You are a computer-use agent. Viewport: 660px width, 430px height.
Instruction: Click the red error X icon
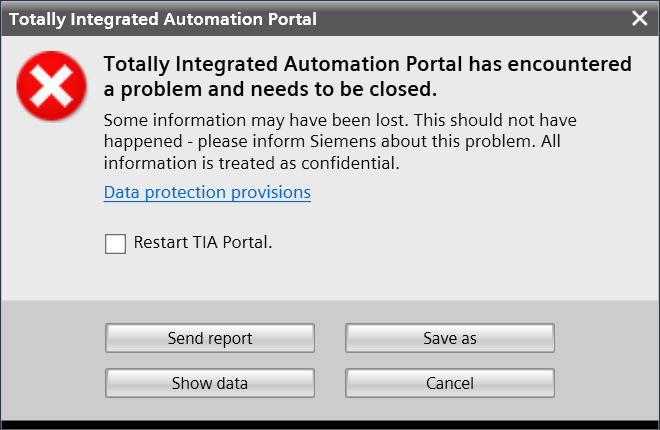tap(51, 83)
